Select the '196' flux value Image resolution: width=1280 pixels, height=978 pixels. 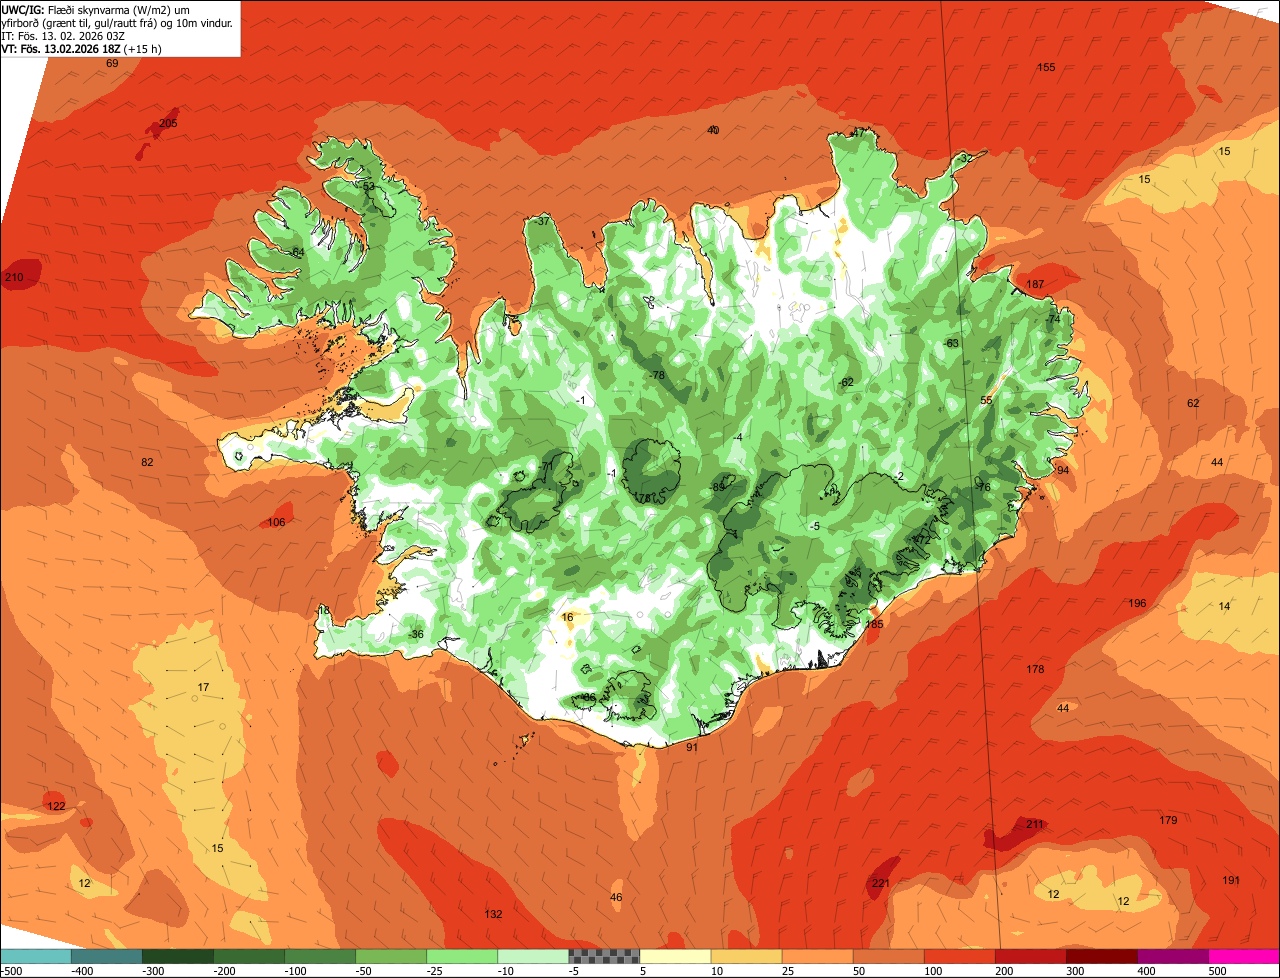[x=1137, y=603]
